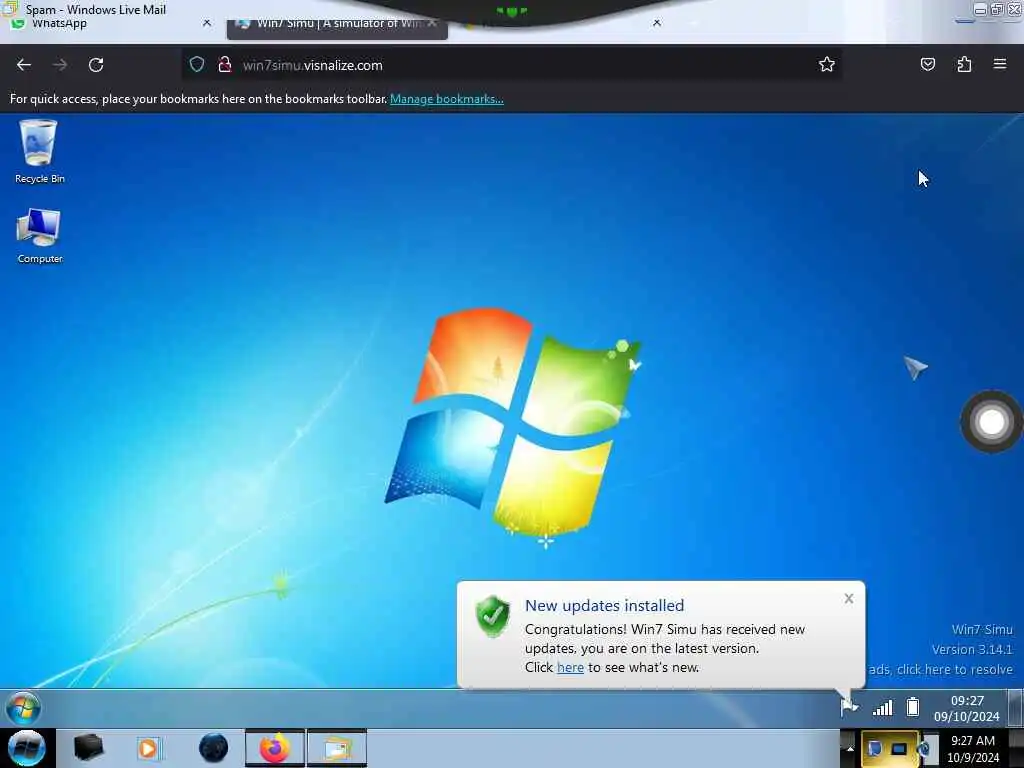Click the padlock site security icon
The width and height of the screenshot is (1024, 768).
(x=225, y=65)
